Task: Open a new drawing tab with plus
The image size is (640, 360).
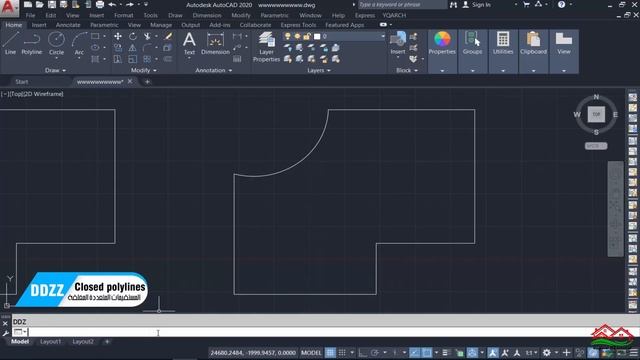Action: (147, 82)
